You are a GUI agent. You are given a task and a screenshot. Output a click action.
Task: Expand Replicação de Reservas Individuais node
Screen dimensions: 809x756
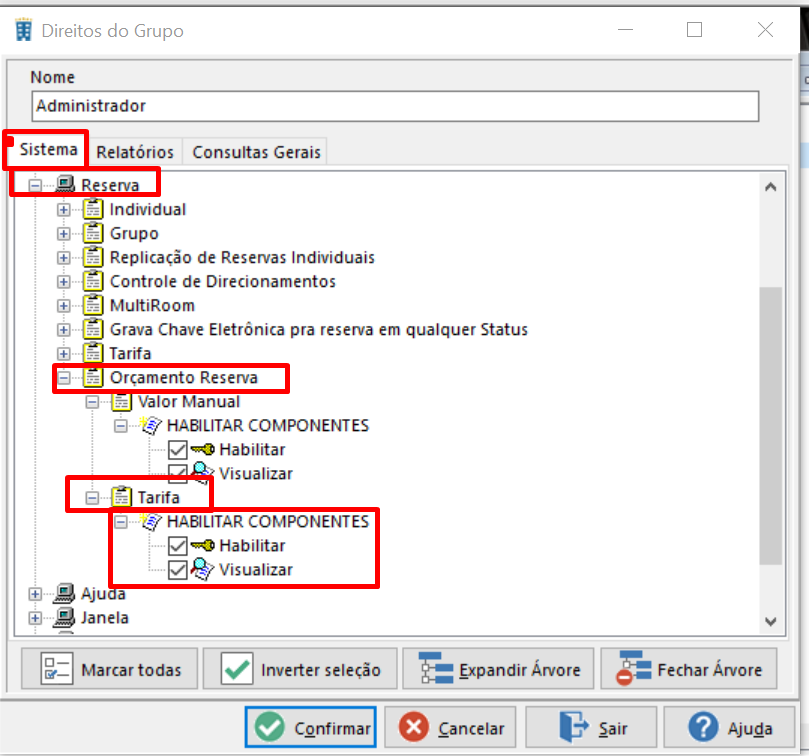tap(63, 258)
